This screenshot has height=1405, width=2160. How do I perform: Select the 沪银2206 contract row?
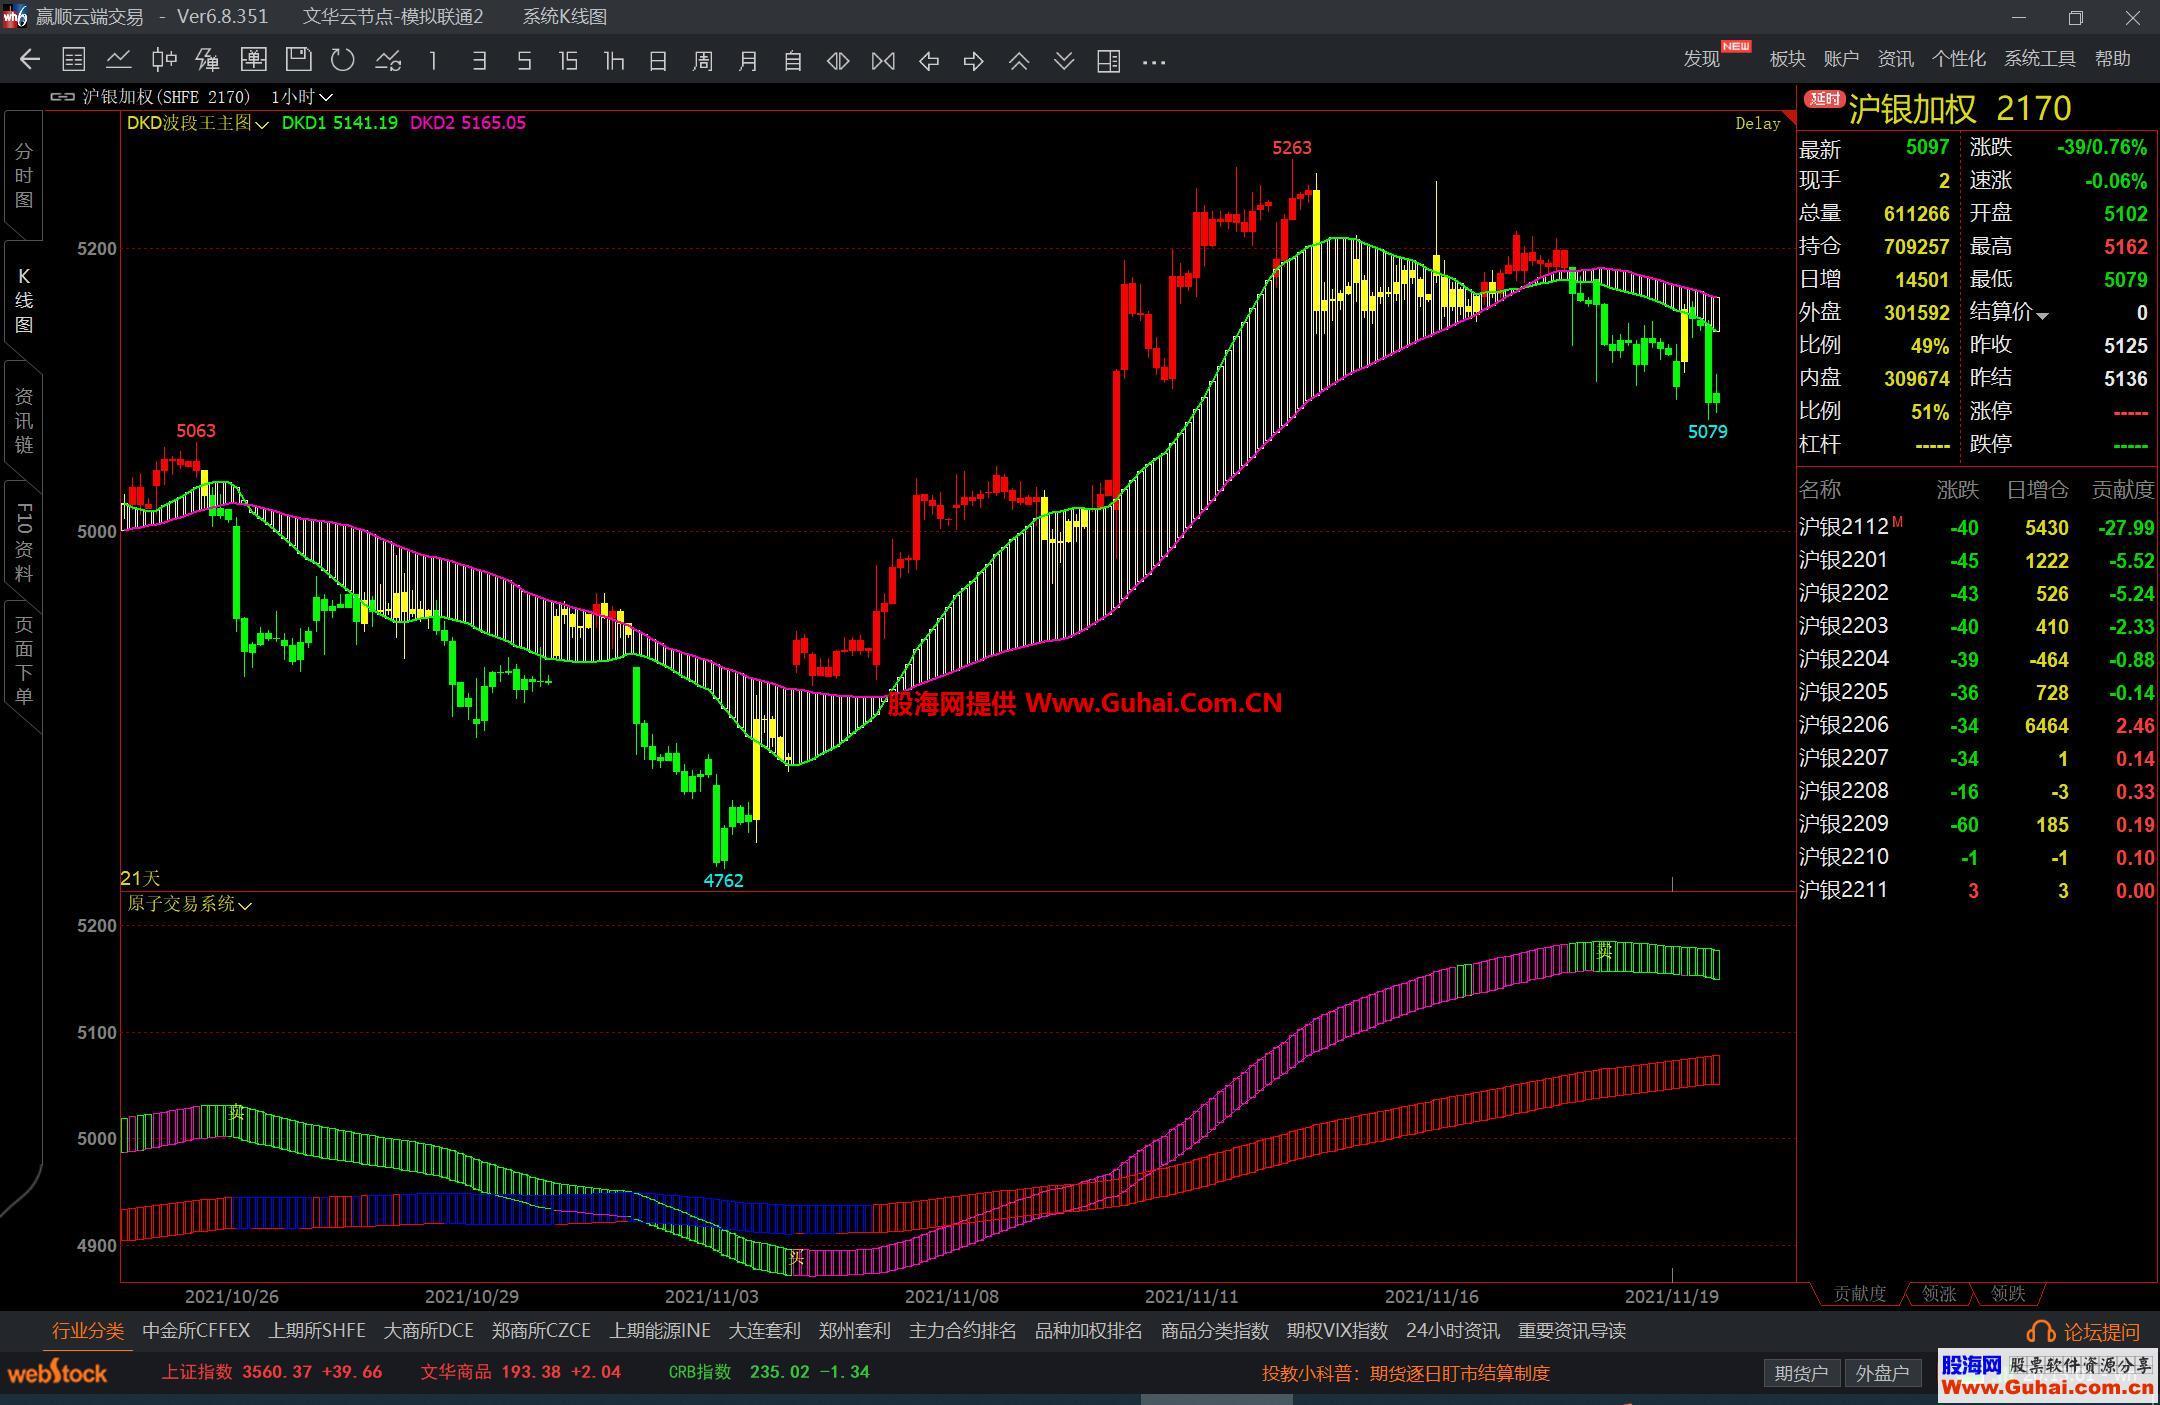[1843, 725]
